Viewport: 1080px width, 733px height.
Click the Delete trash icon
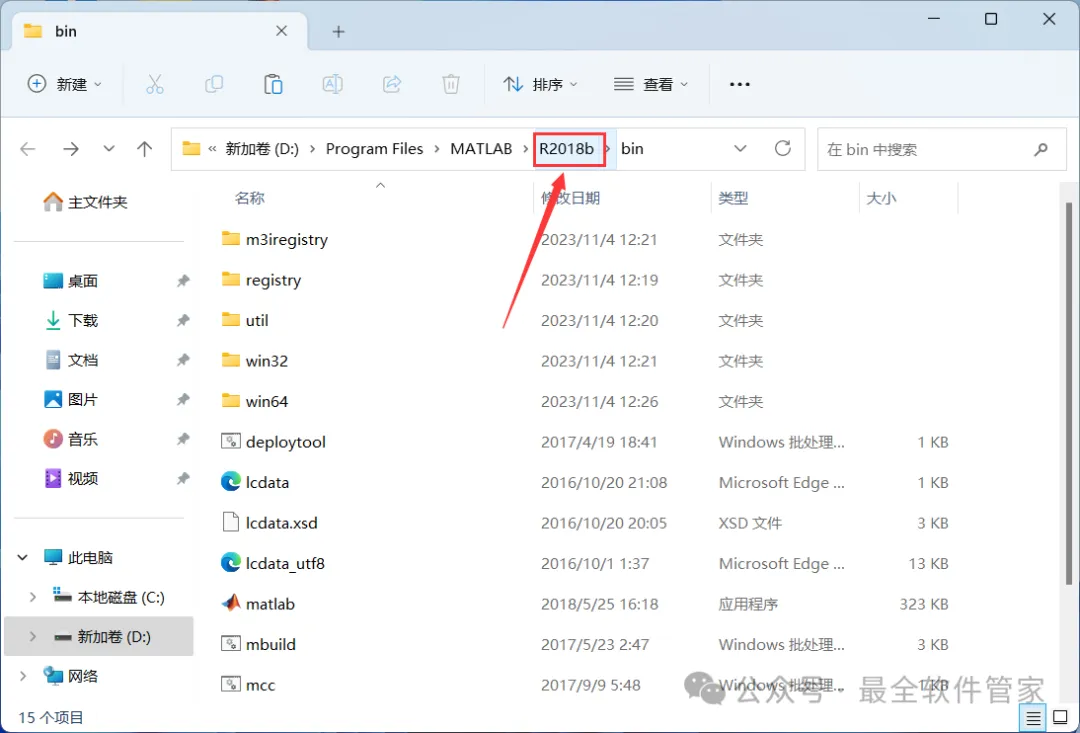coord(451,84)
